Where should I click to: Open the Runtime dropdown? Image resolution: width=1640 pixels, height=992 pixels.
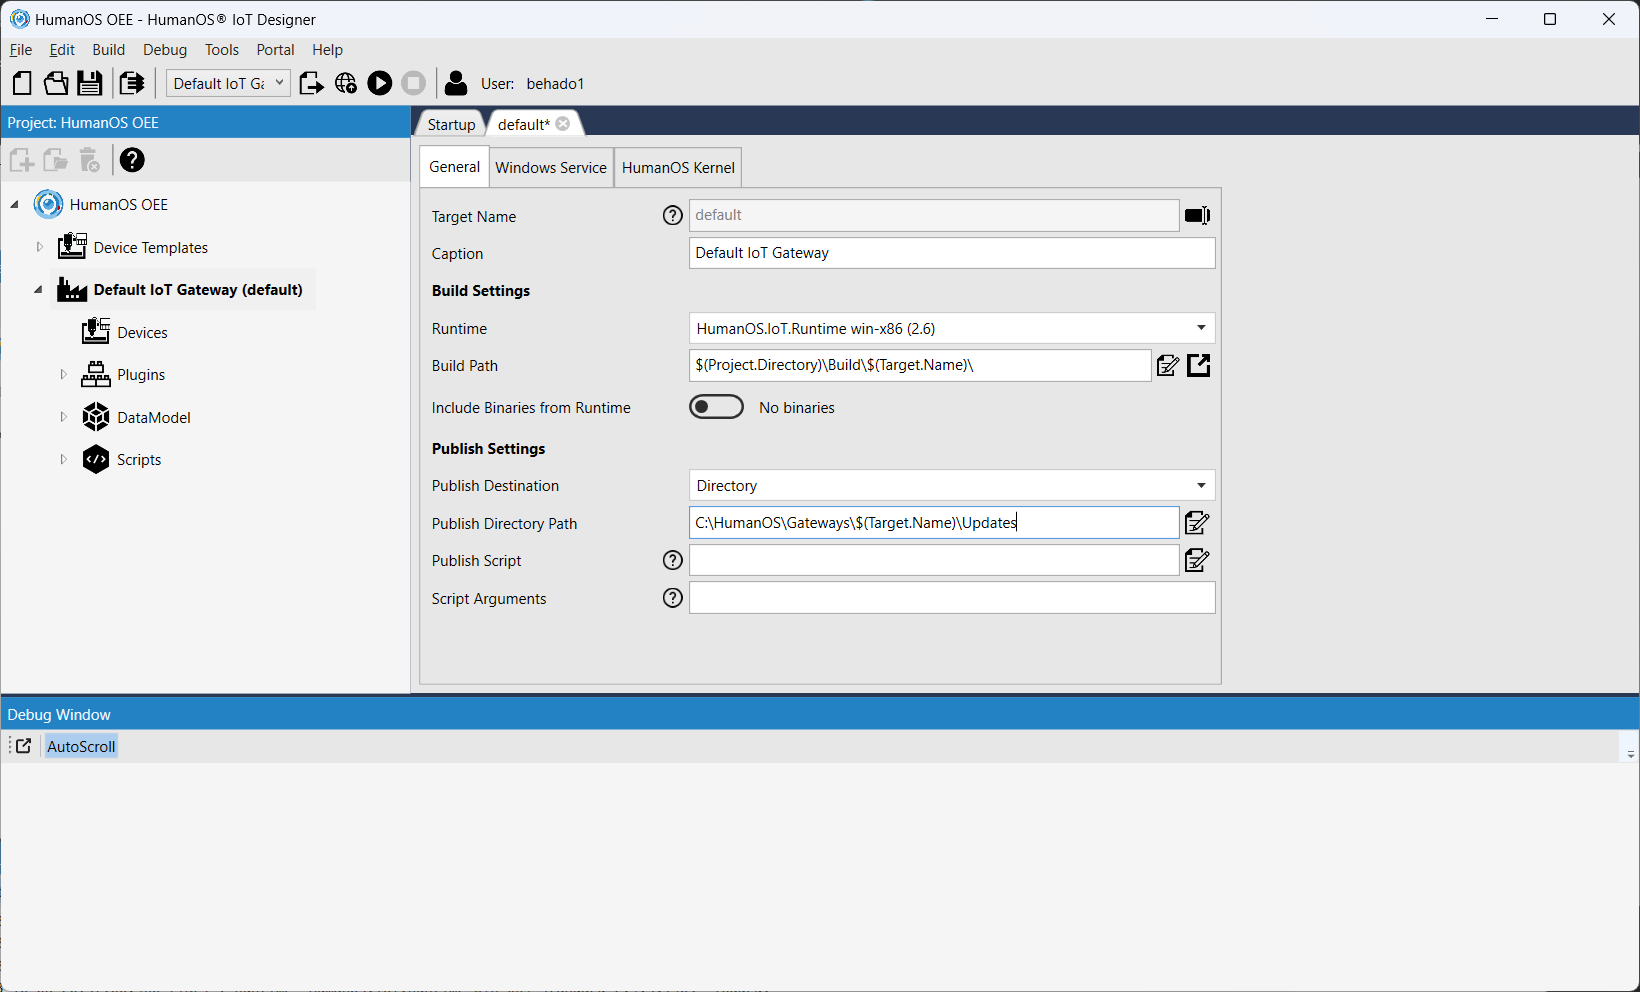(x=952, y=328)
